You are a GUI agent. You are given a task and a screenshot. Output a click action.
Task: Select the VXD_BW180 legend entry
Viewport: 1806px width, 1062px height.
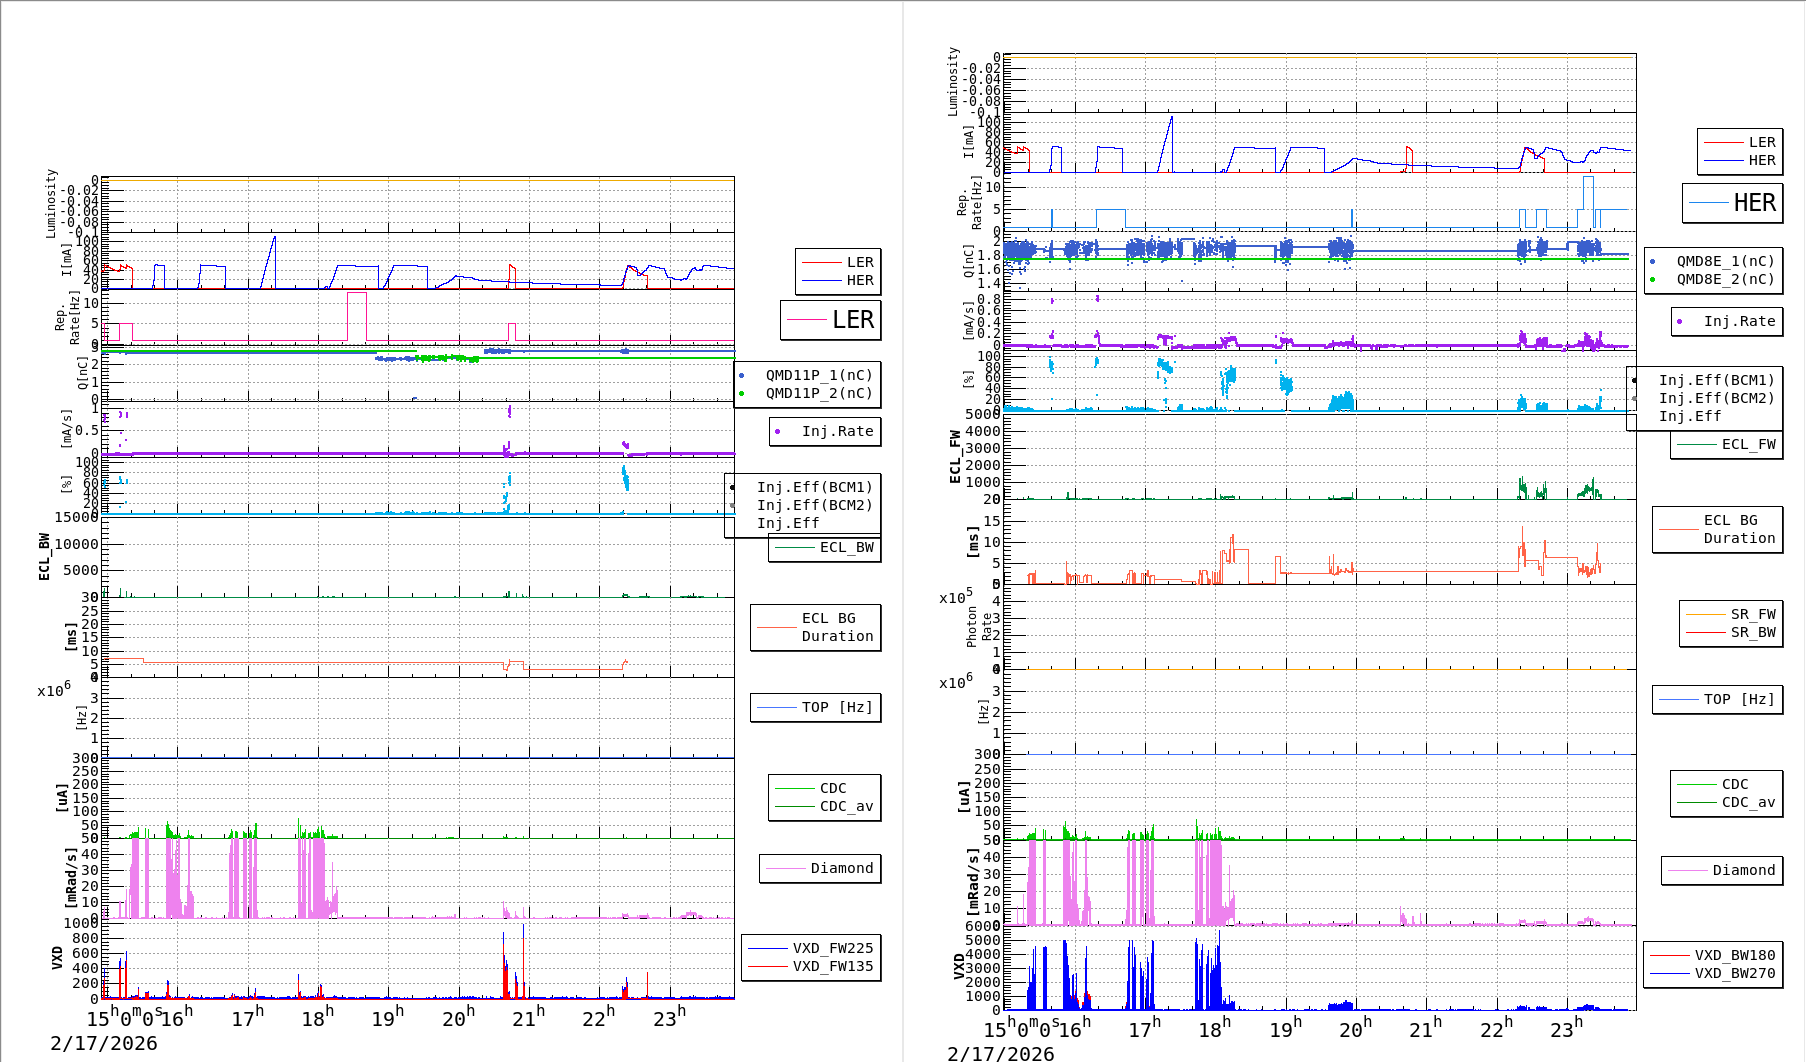pos(1734,955)
